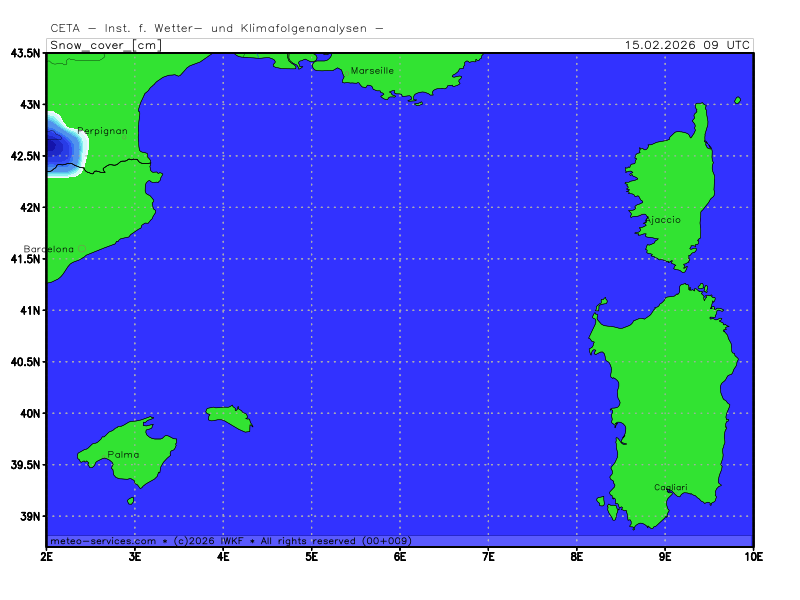
Task: Open the meteo-services.com footer link
Action: pos(102,541)
